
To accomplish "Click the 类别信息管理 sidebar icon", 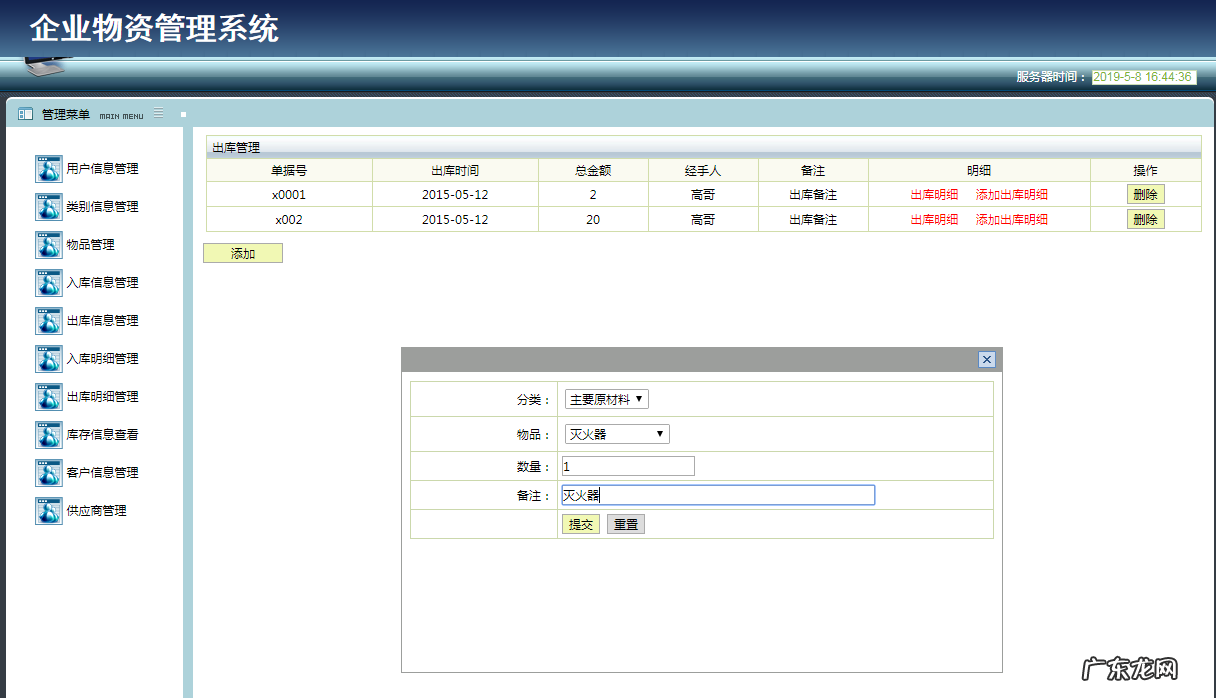I will tap(48, 206).
